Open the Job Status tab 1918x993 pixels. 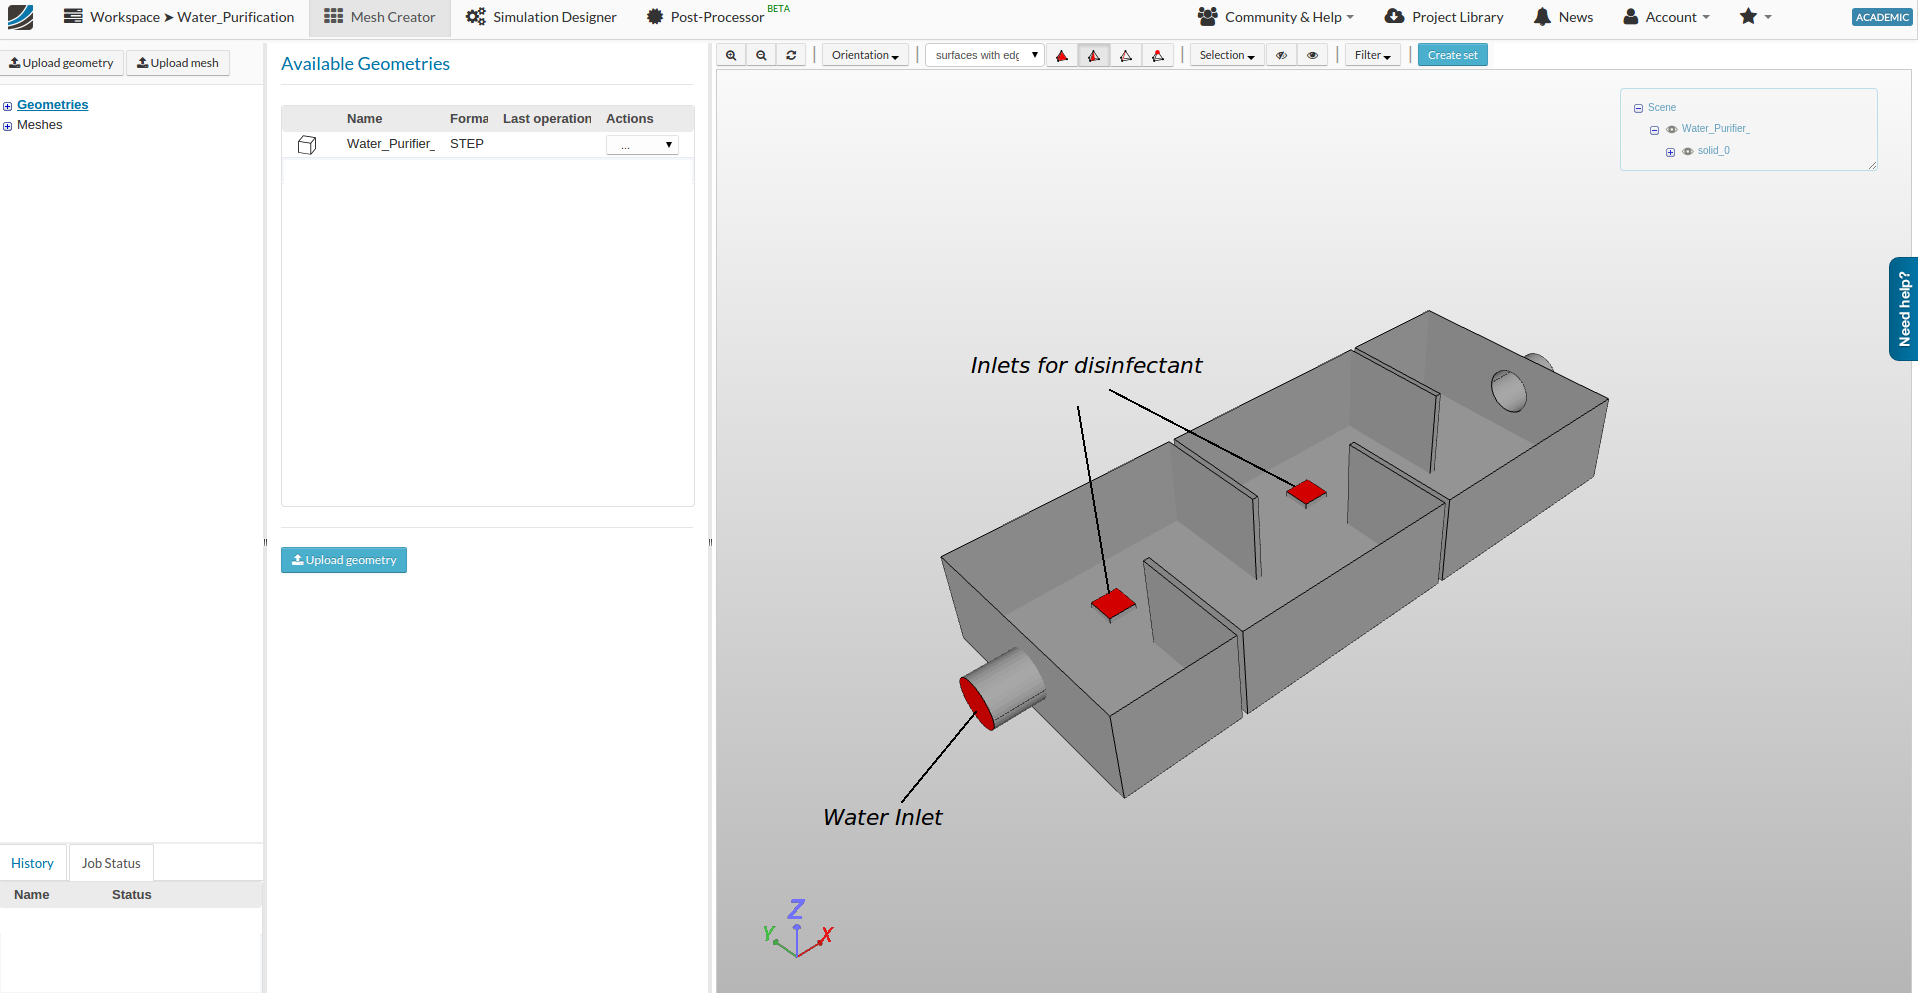[x=110, y=862]
